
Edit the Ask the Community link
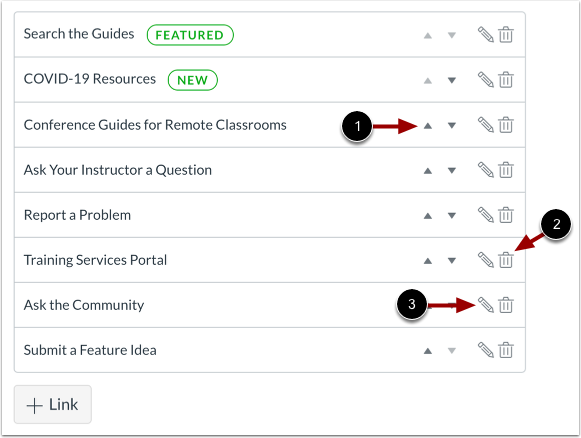[485, 305]
